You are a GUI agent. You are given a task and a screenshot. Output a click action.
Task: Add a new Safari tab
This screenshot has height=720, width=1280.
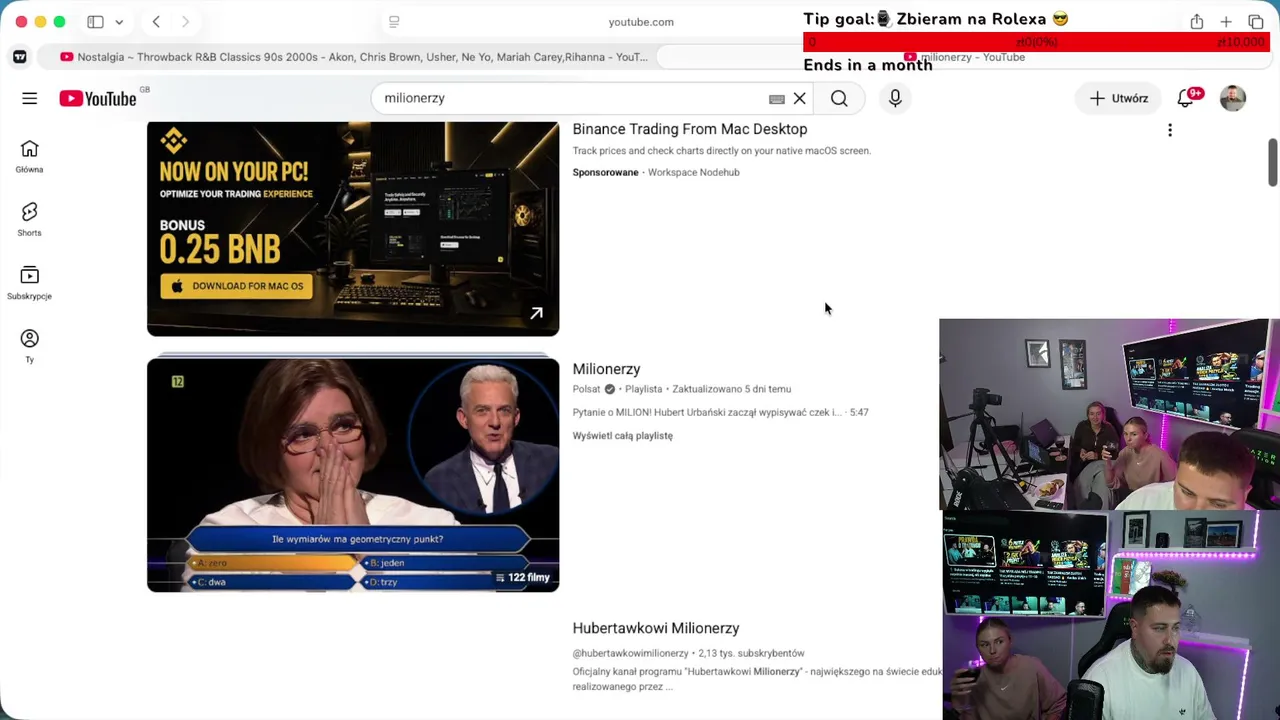(1226, 22)
